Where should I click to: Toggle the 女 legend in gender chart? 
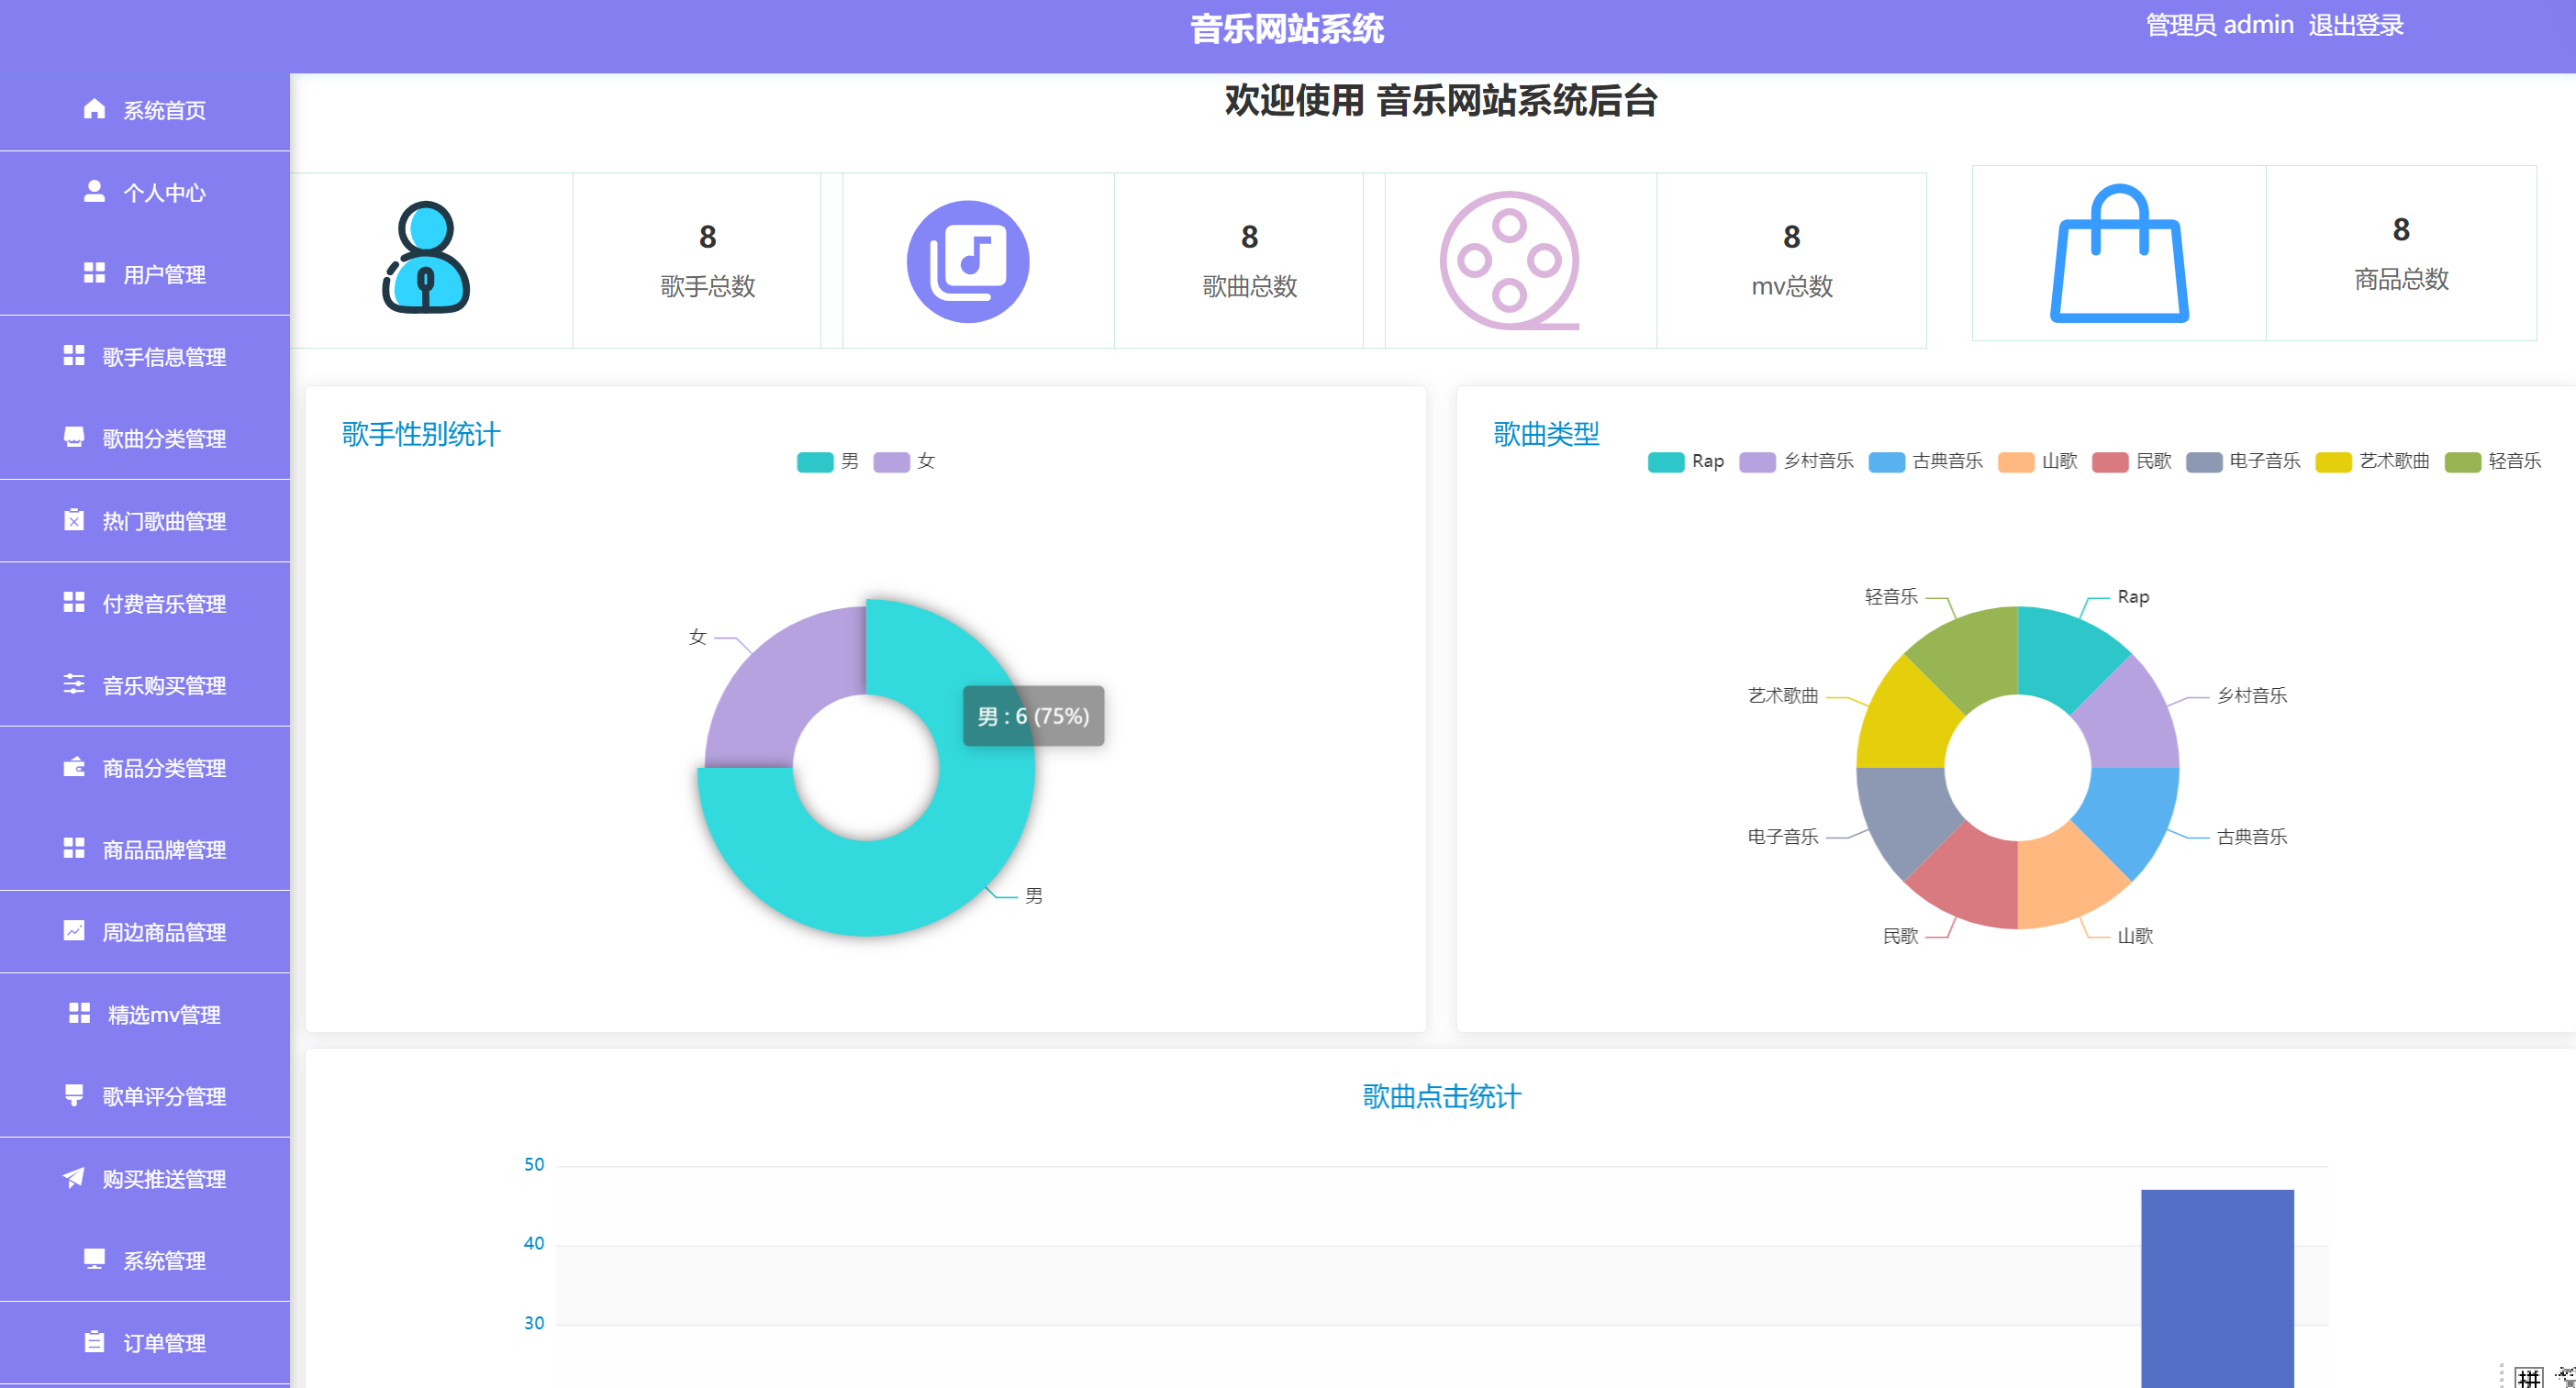[904, 461]
